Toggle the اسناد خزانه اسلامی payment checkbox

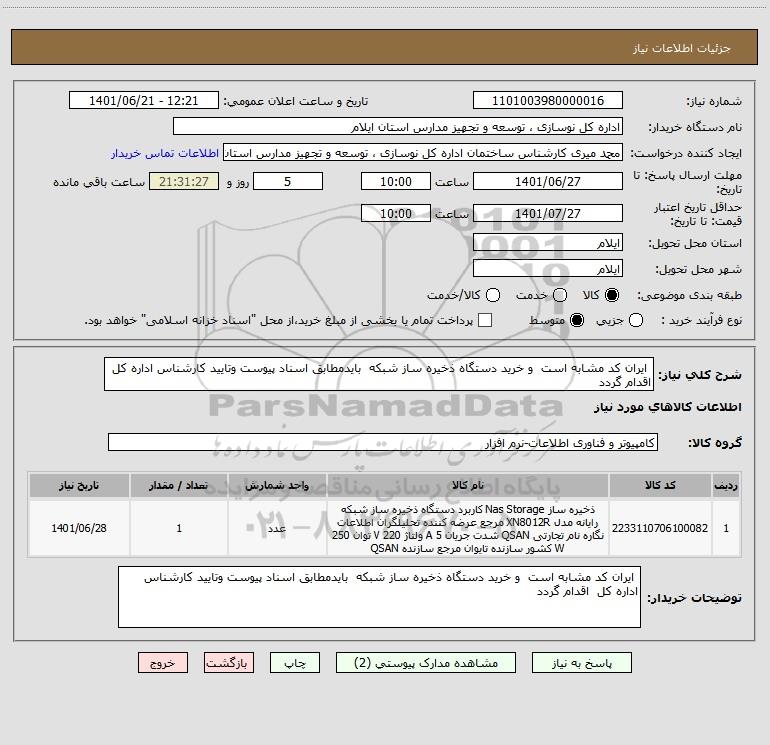(485, 320)
